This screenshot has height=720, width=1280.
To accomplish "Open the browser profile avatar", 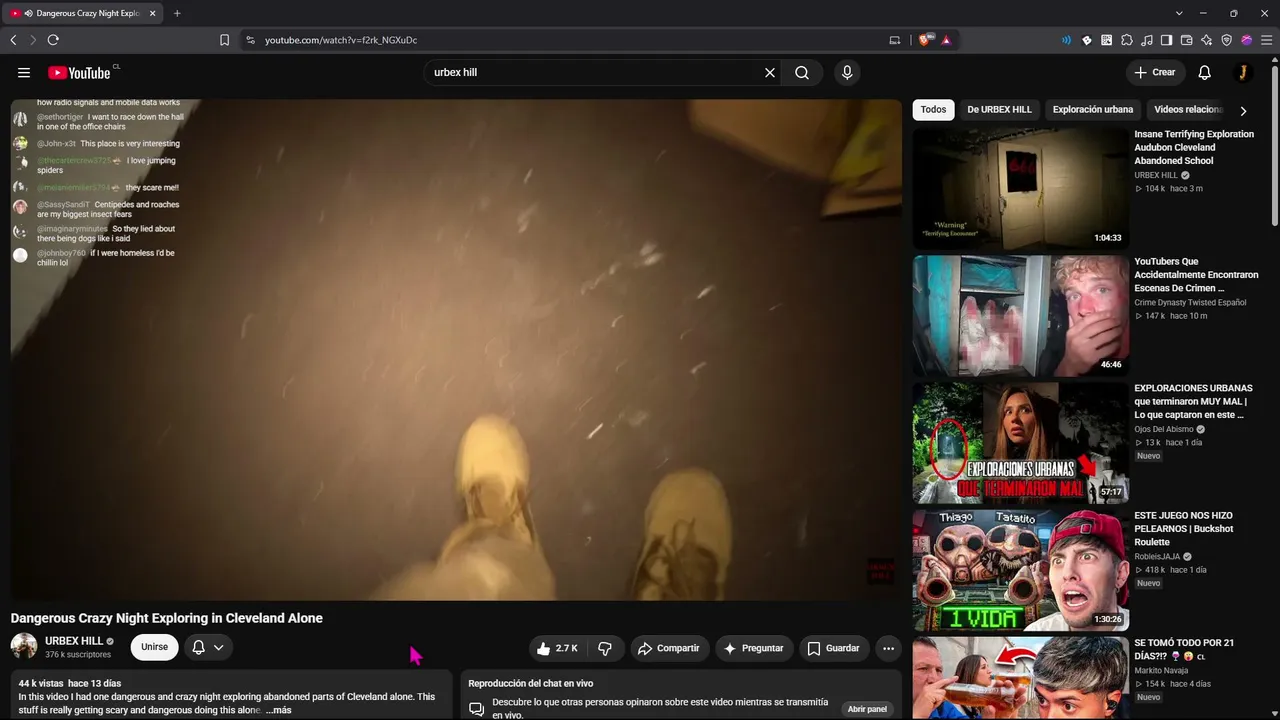I will (x=1247, y=40).
